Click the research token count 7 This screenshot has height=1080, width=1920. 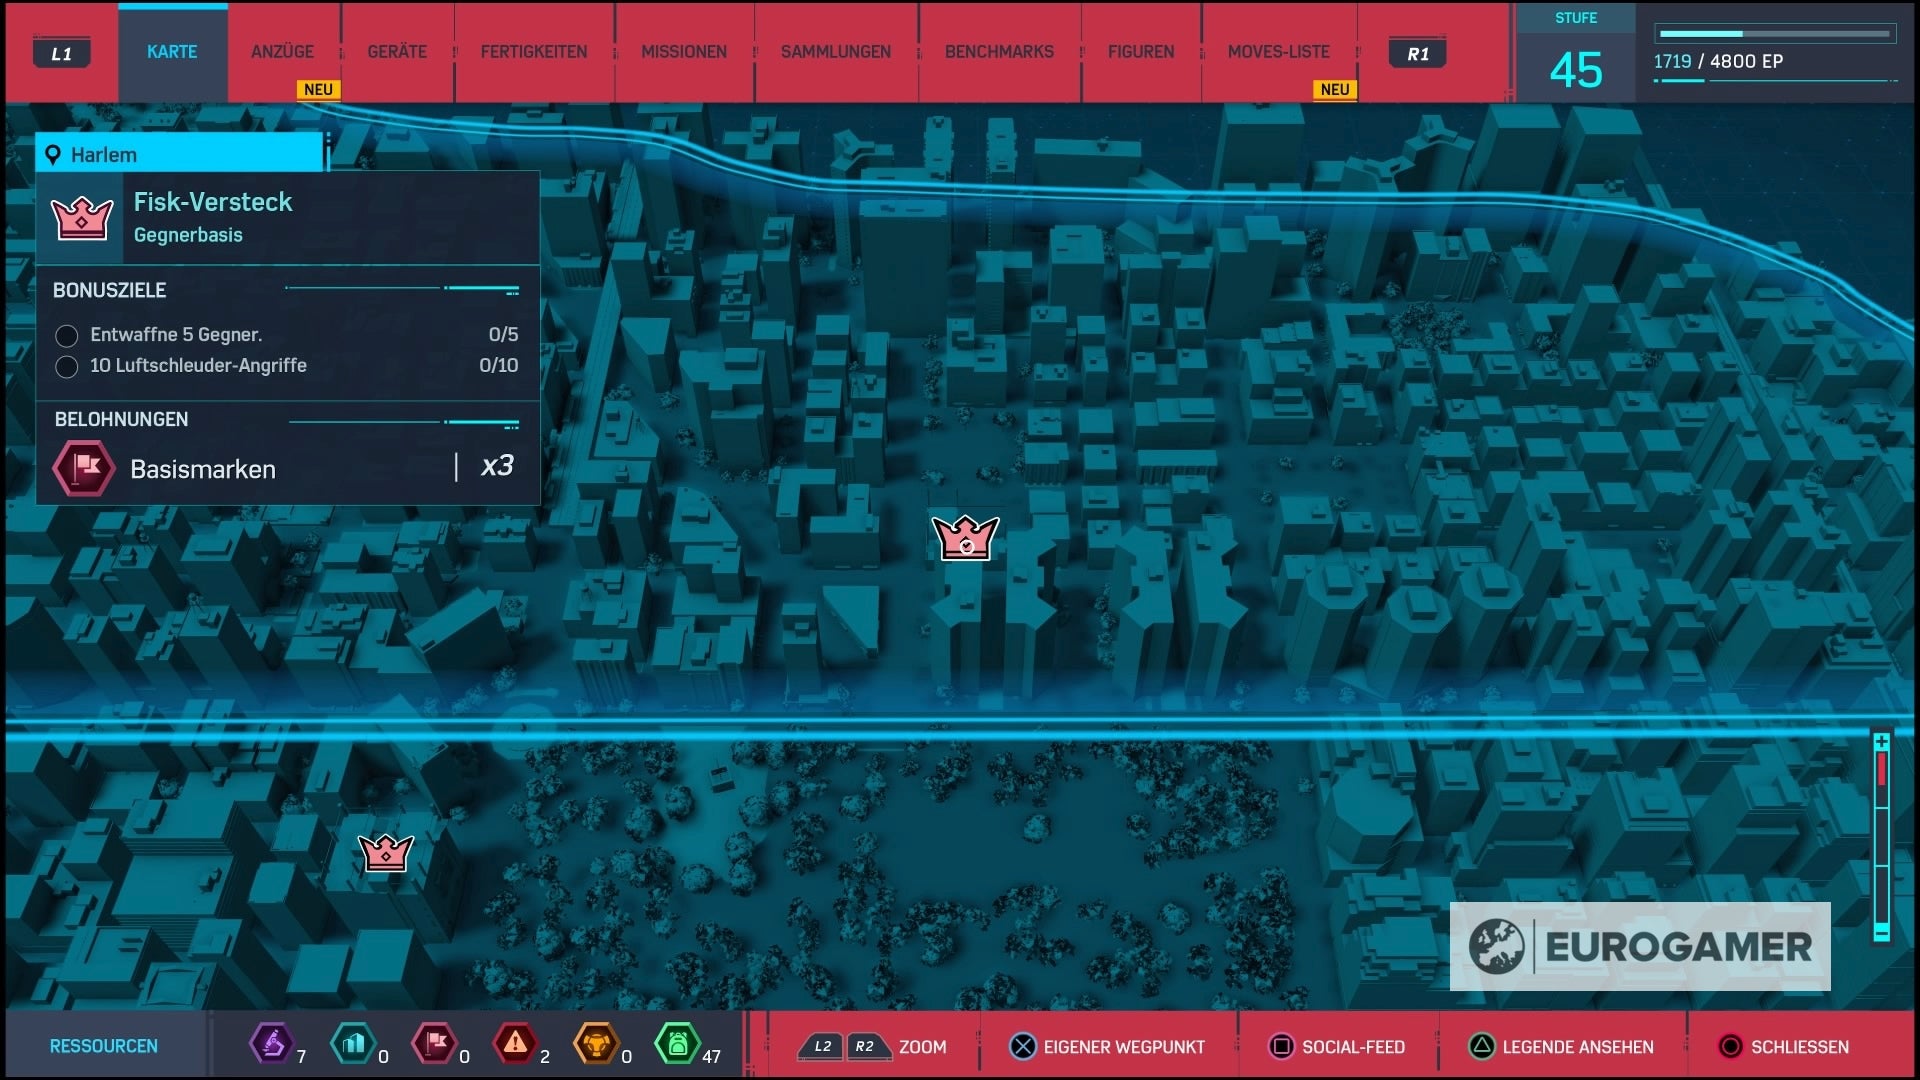tap(301, 1056)
